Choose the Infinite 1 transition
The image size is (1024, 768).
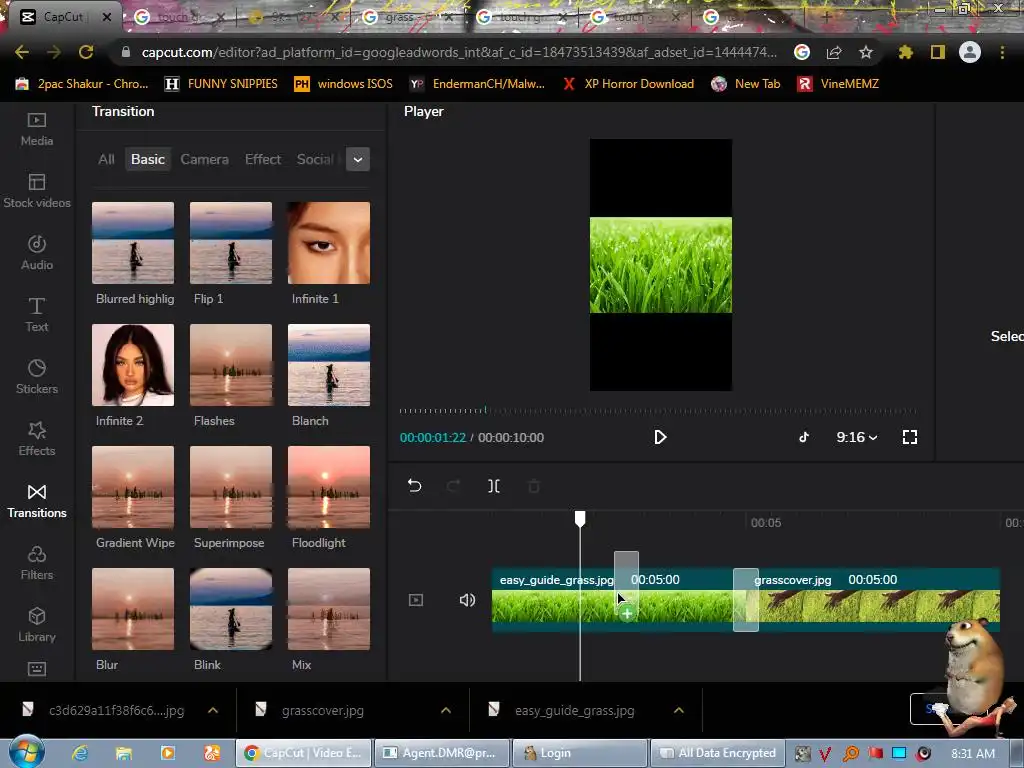point(329,243)
